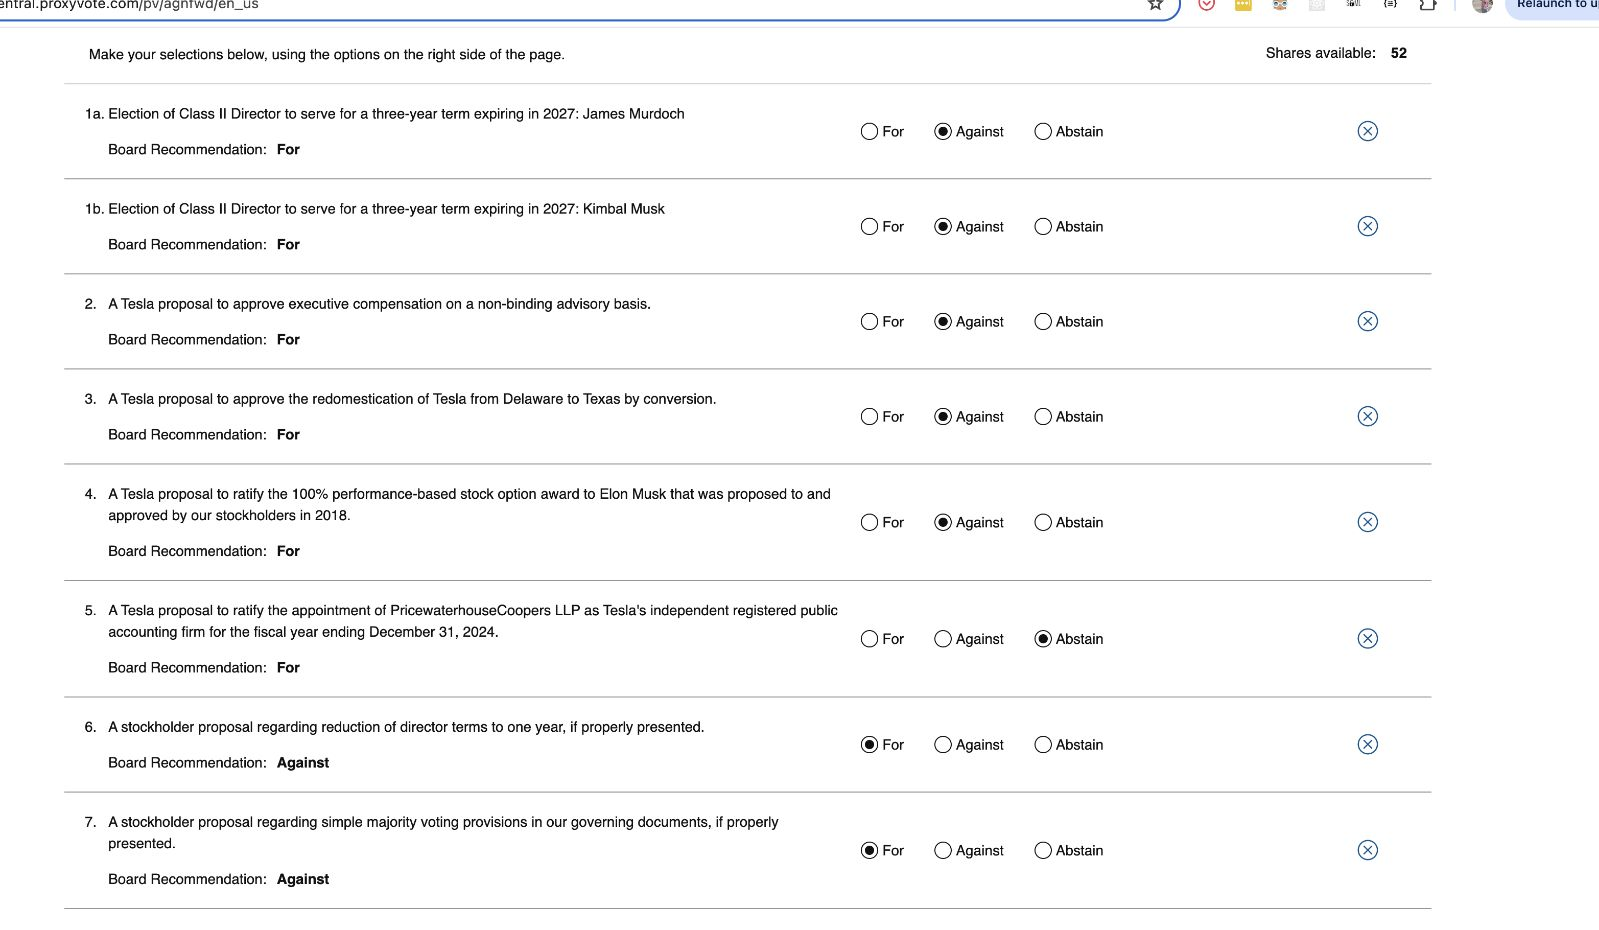The image size is (1599, 930).
Task: Choose Against on director terms reduction proposal
Action: pos(942,745)
